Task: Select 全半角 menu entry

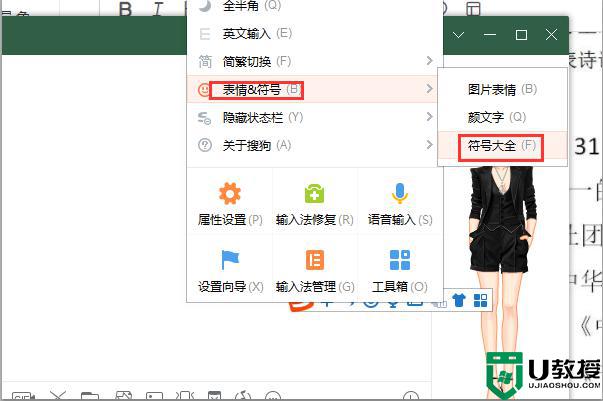Action: [x=315, y=5]
